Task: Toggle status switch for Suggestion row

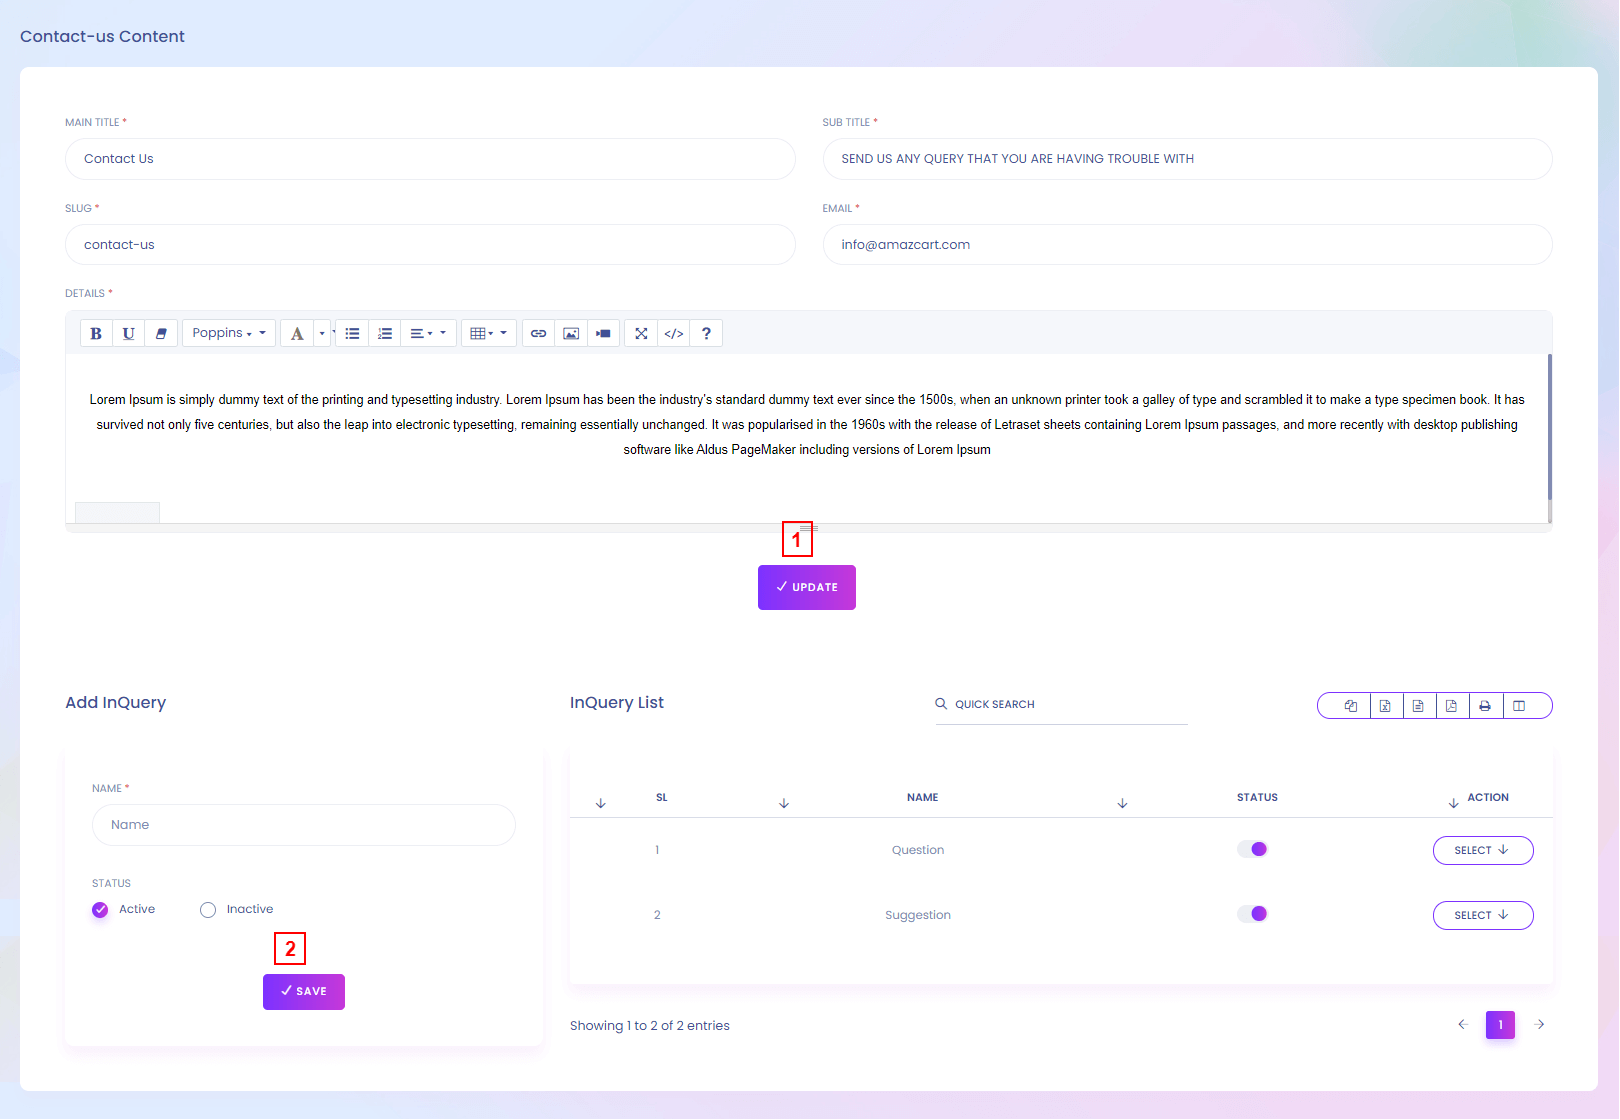Action: (x=1252, y=914)
